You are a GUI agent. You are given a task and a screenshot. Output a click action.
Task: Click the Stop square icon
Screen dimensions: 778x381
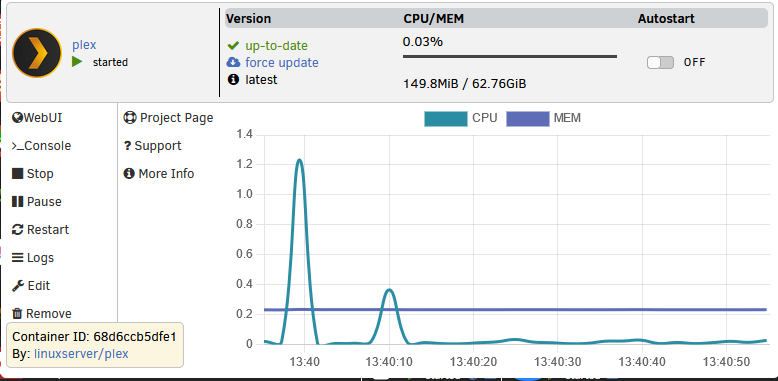click(17, 174)
